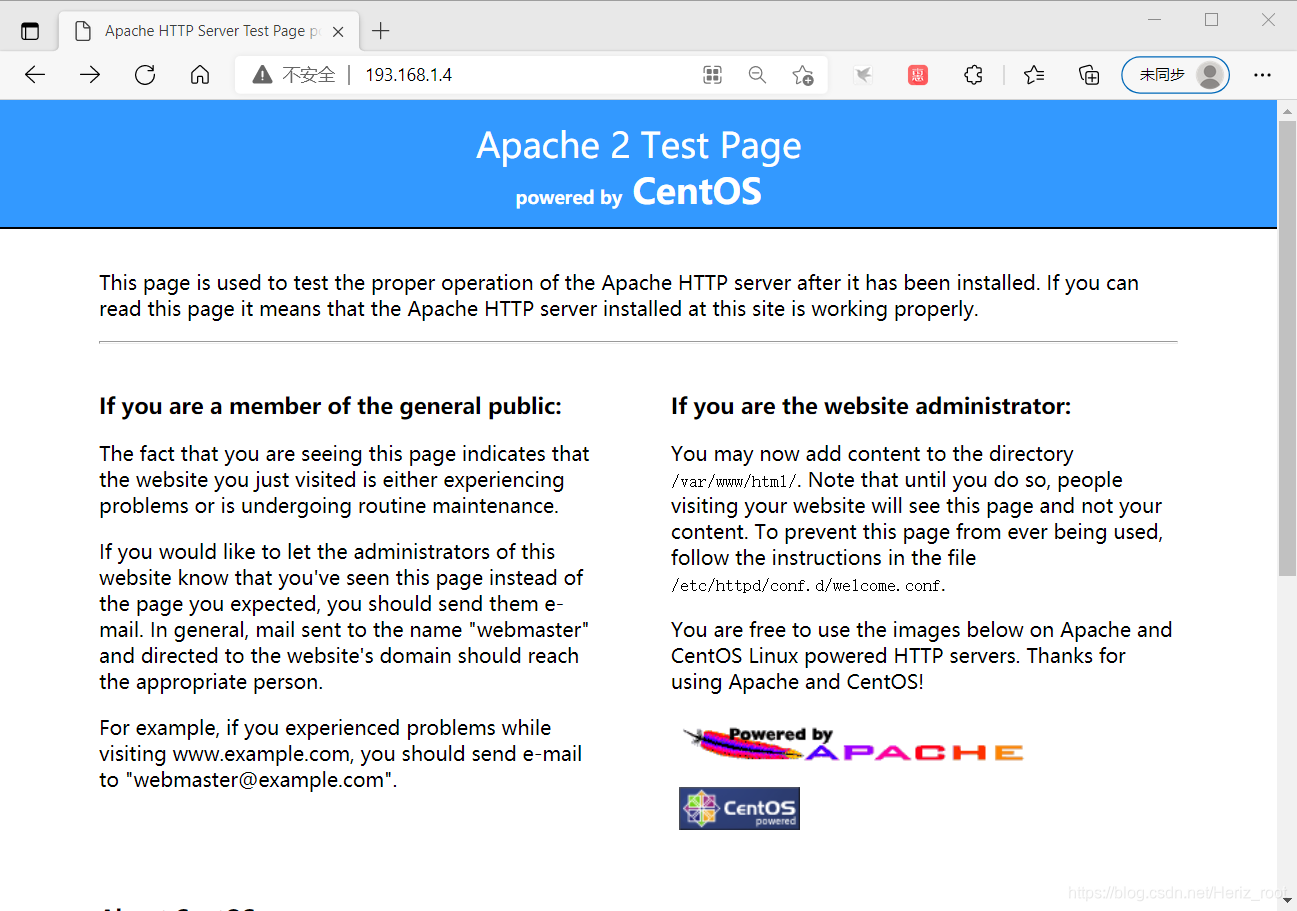Open the gray bird extension icon
The width and height of the screenshot is (1297, 911).
coord(862,75)
